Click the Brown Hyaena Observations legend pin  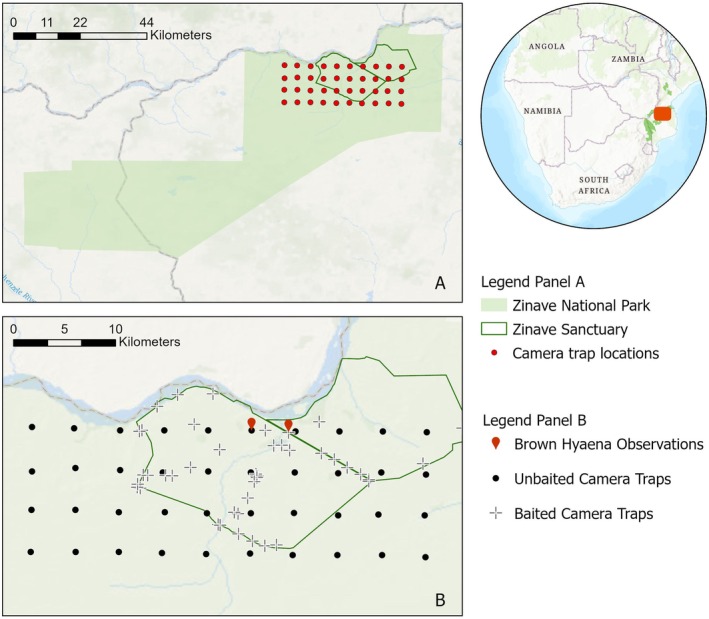coord(496,443)
